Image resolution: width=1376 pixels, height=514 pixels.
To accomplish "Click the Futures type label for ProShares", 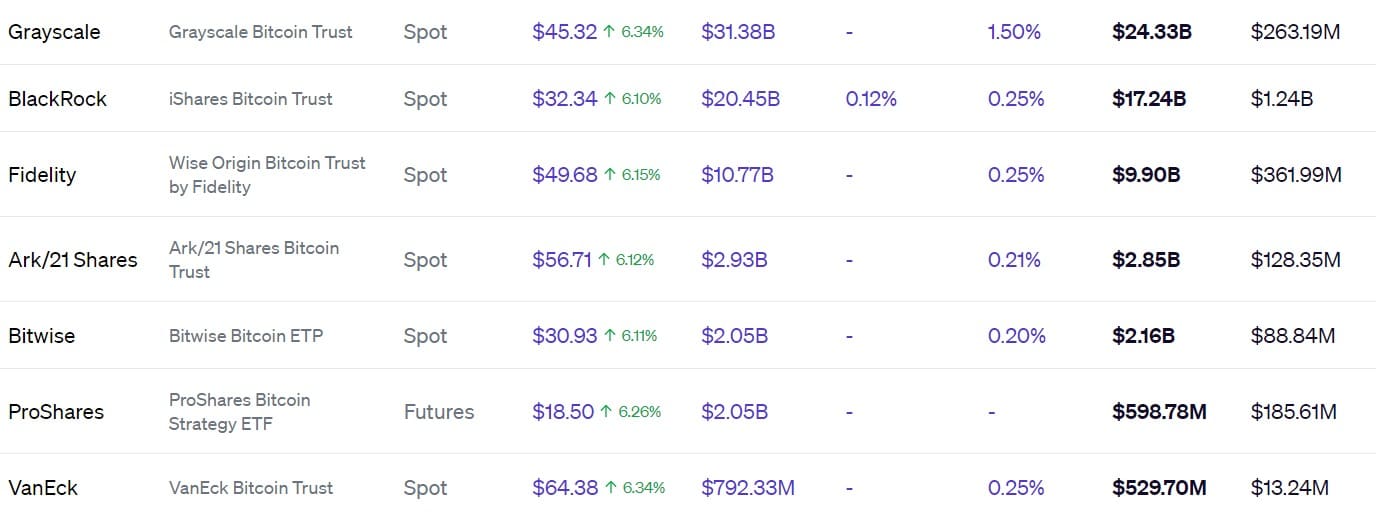I will (x=439, y=412).
